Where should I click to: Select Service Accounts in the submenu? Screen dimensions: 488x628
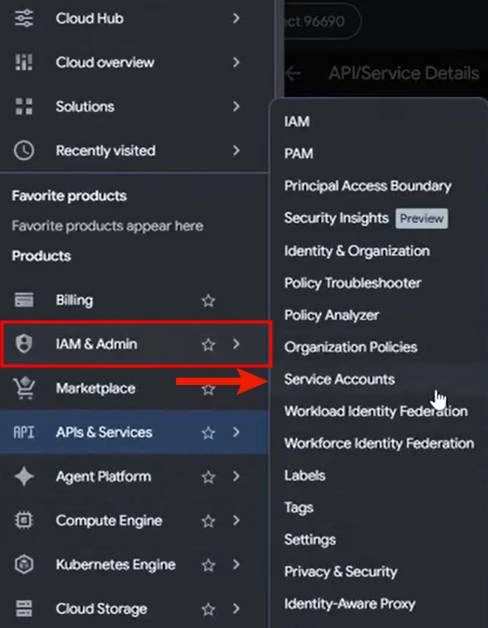(x=339, y=379)
